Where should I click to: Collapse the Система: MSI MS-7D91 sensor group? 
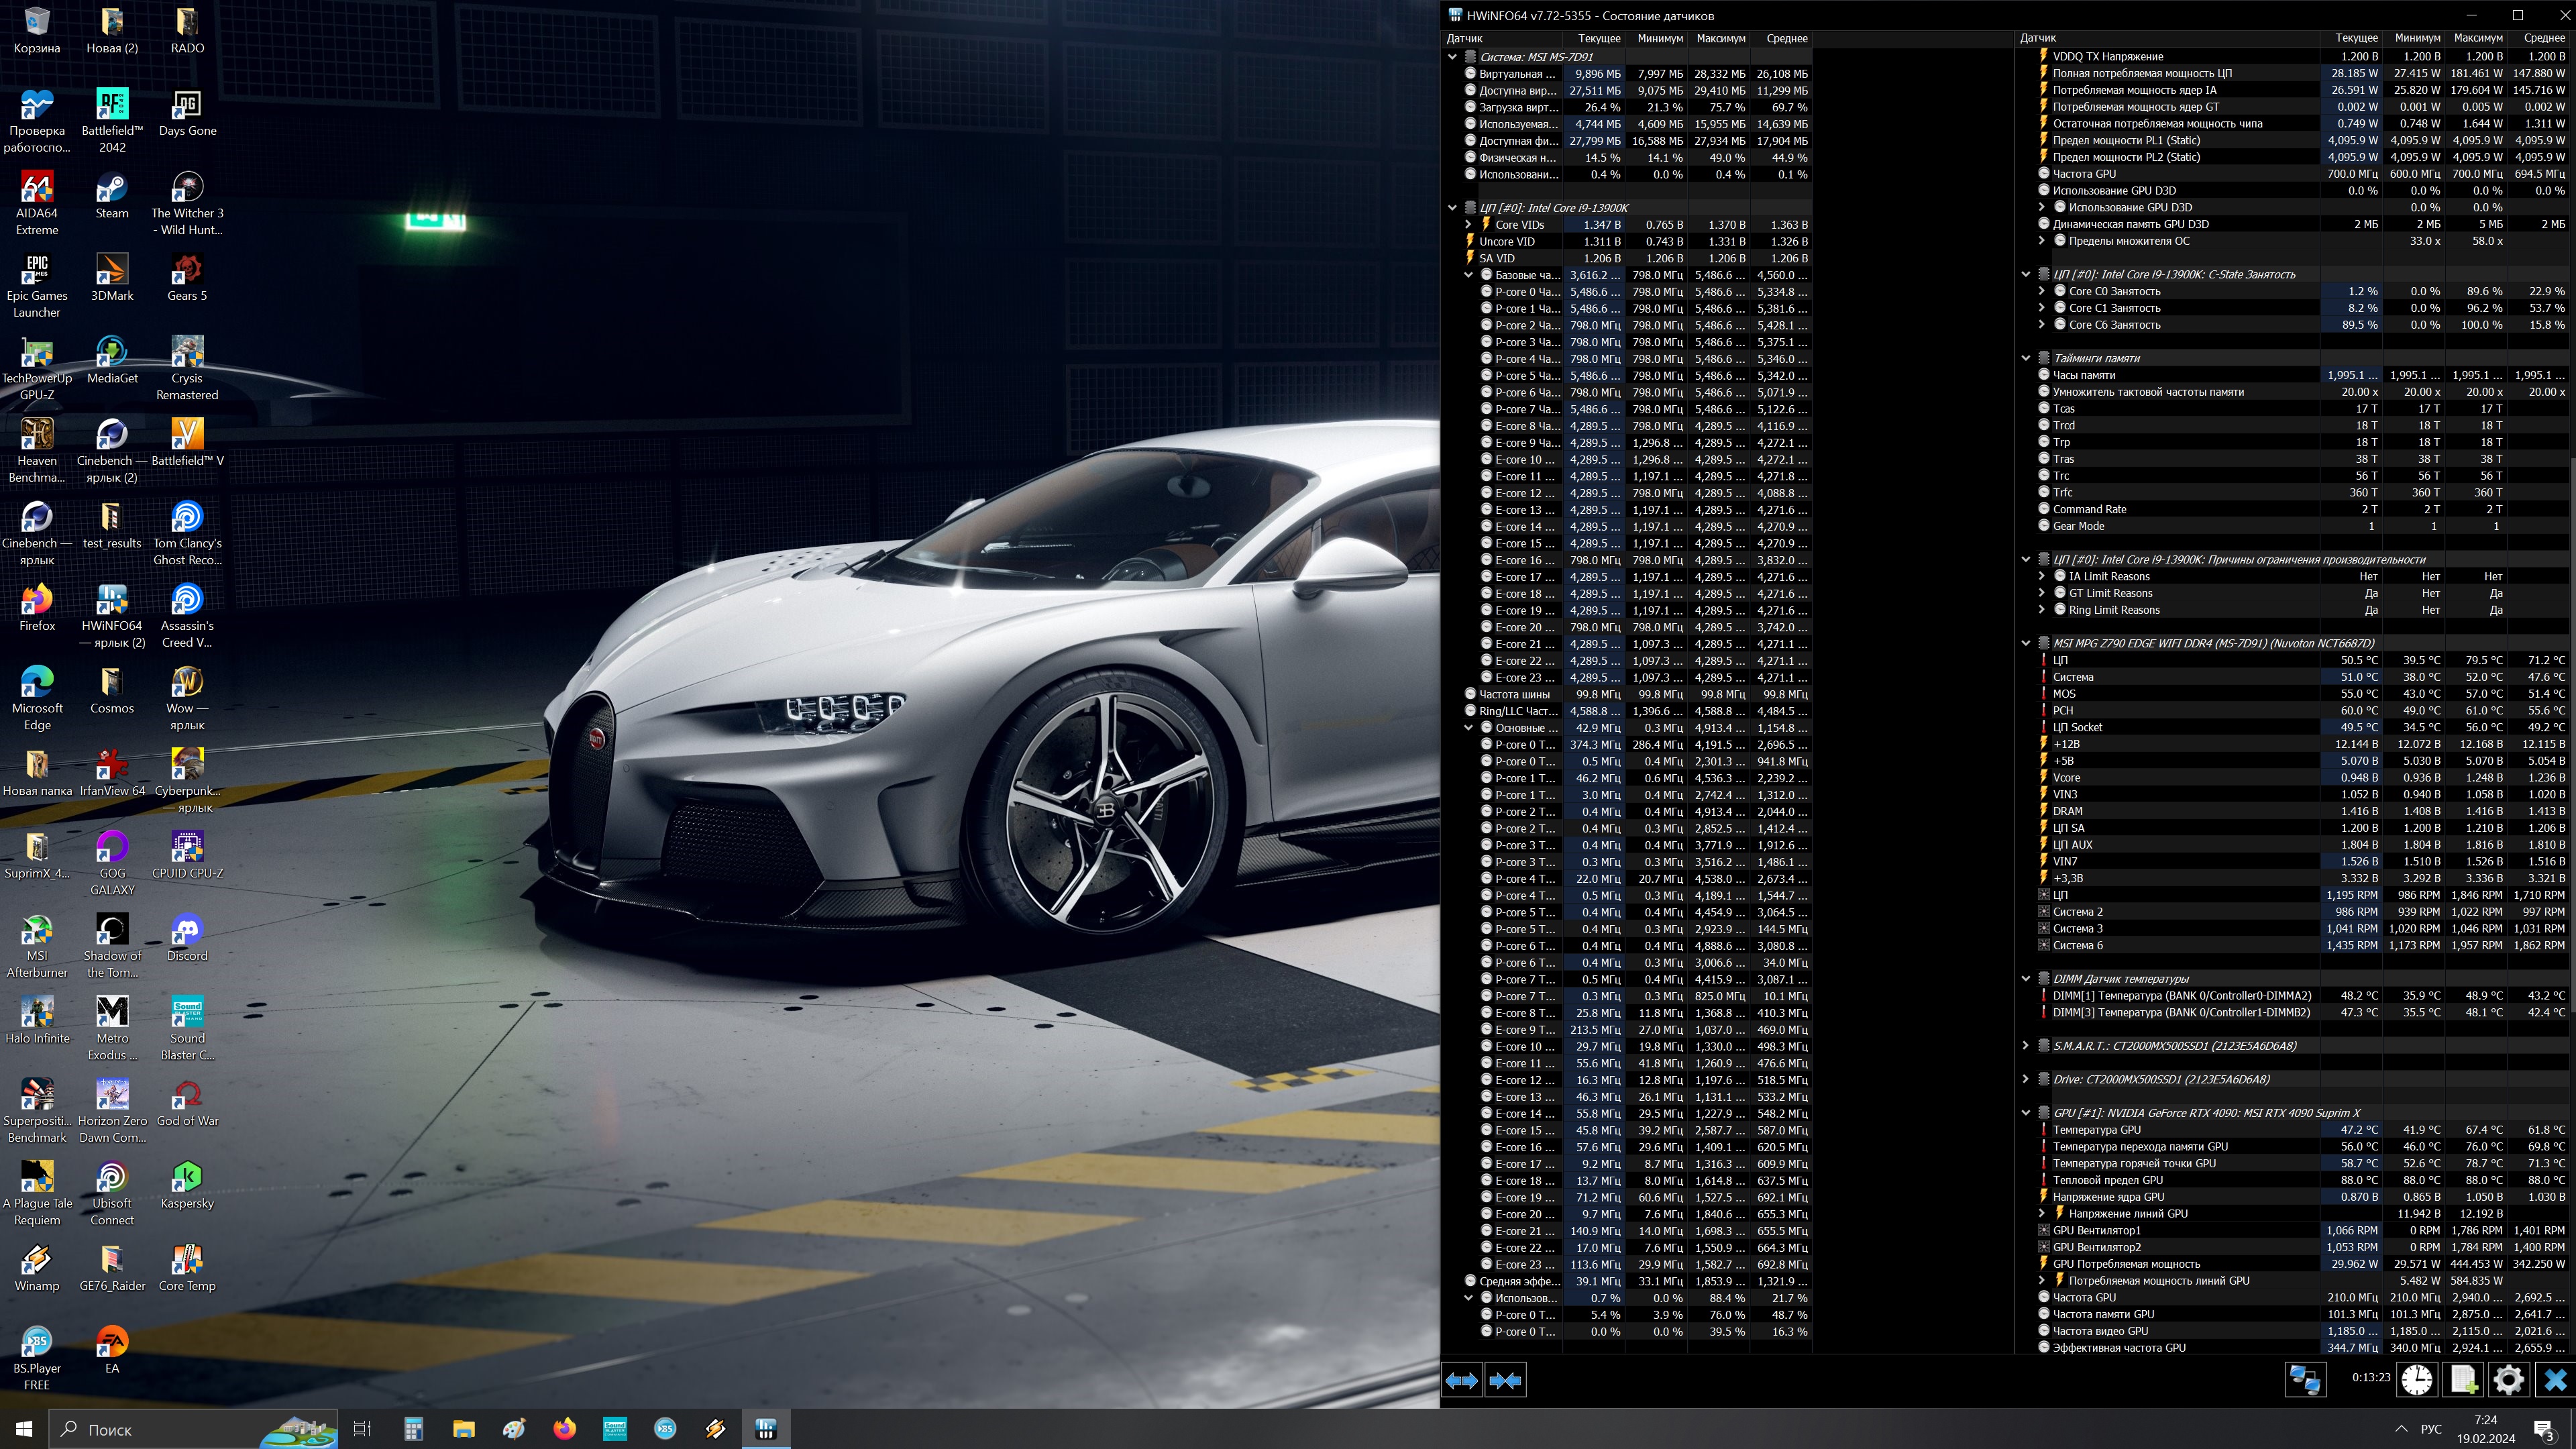(1452, 57)
